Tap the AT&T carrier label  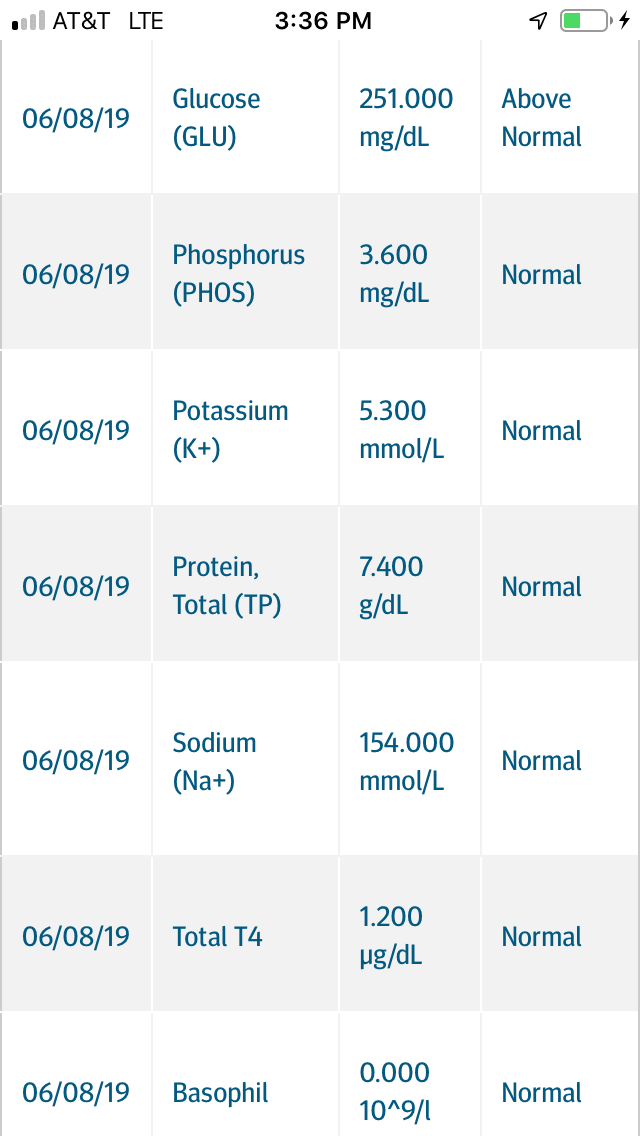coord(81,21)
